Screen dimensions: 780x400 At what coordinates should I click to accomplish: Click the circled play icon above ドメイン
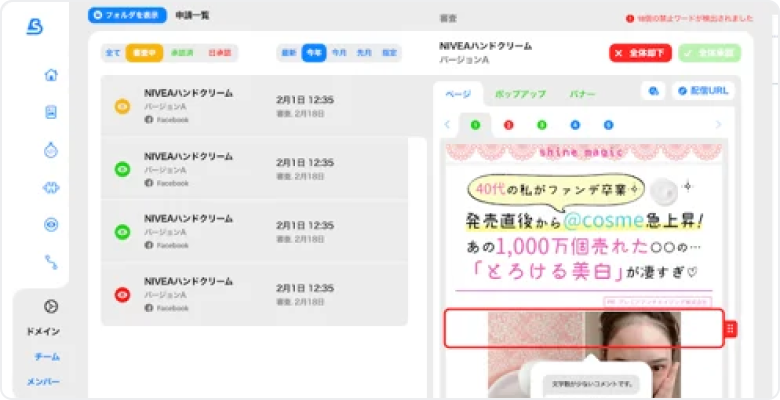point(51,306)
